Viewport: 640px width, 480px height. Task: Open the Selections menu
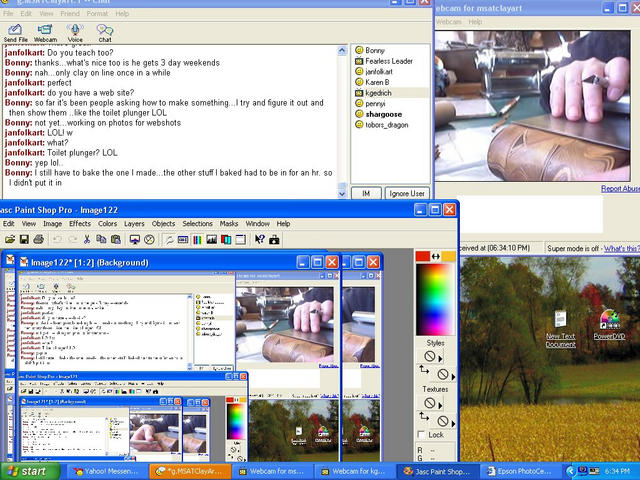click(x=198, y=224)
